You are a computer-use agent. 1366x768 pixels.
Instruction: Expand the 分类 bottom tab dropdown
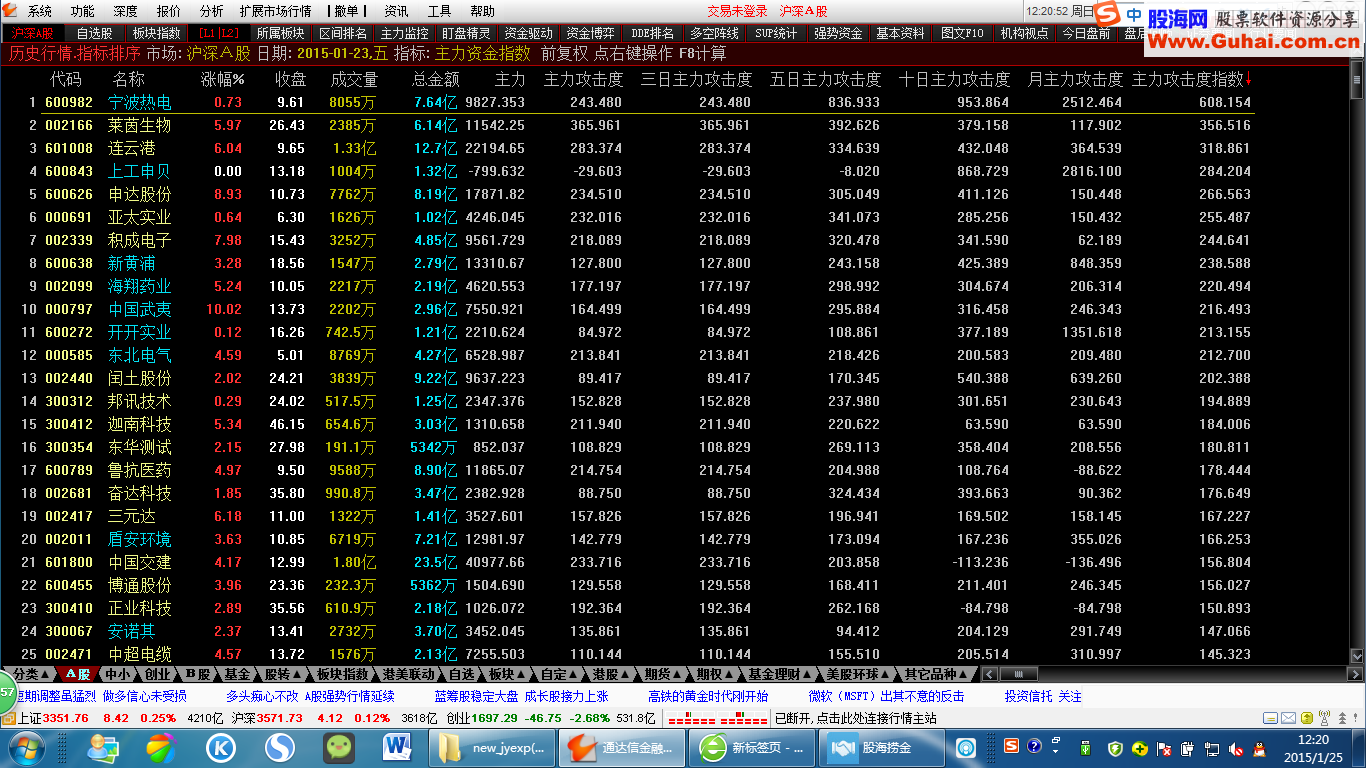(x=32, y=675)
